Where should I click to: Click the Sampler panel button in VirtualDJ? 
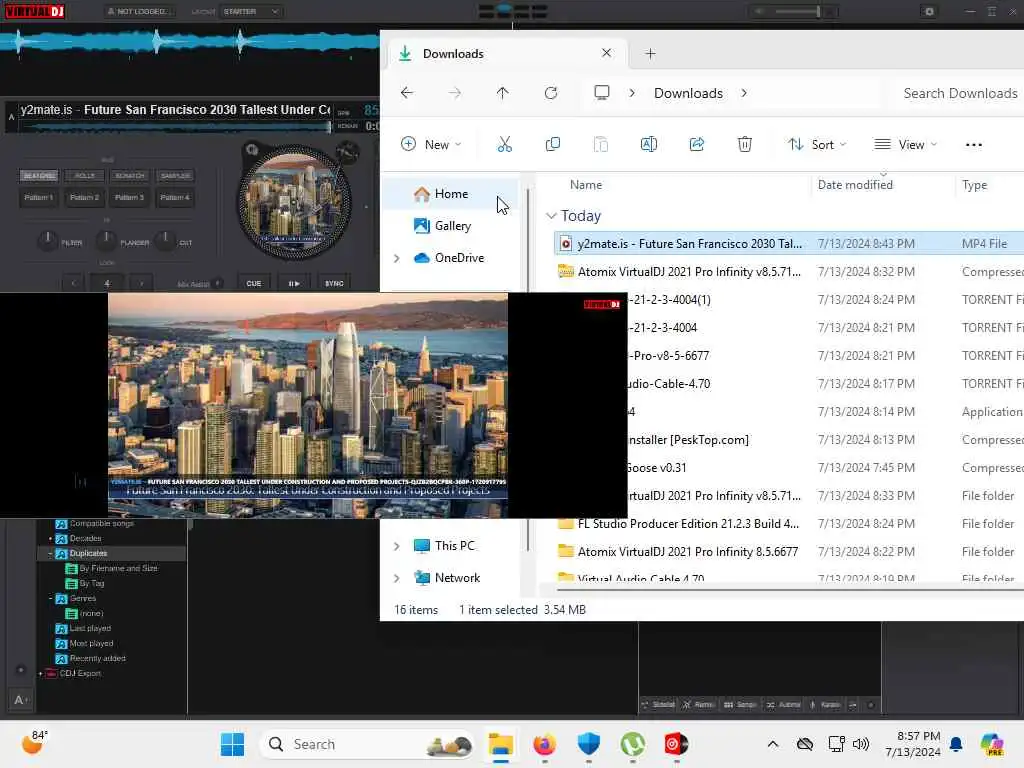pos(741,705)
